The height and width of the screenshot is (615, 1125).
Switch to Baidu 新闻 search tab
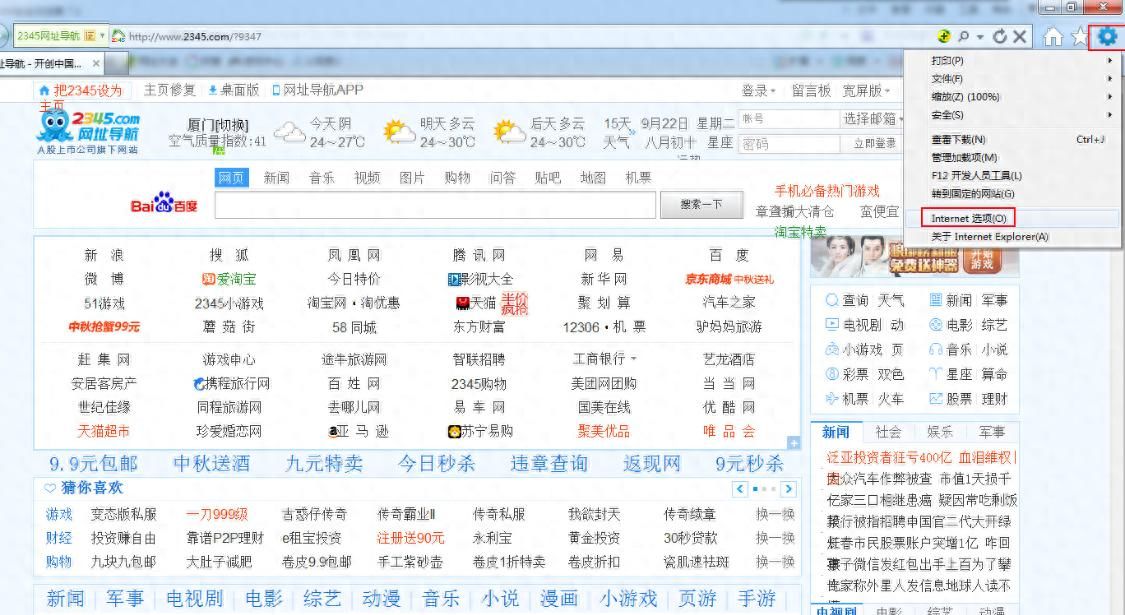coord(276,178)
